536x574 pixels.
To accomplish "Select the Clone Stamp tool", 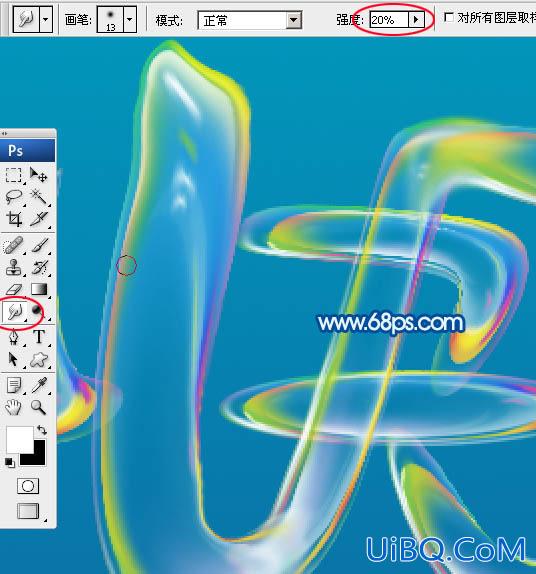I will click(x=14, y=267).
